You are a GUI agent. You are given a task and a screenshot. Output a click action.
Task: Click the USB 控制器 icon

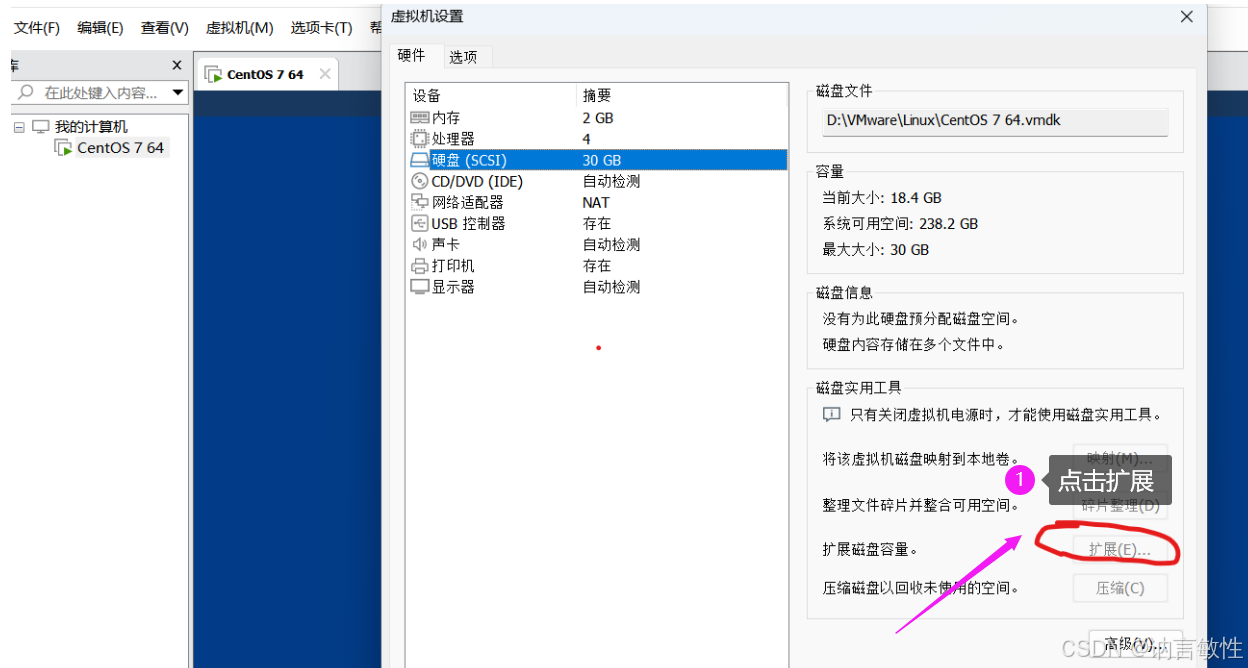(420, 223)
